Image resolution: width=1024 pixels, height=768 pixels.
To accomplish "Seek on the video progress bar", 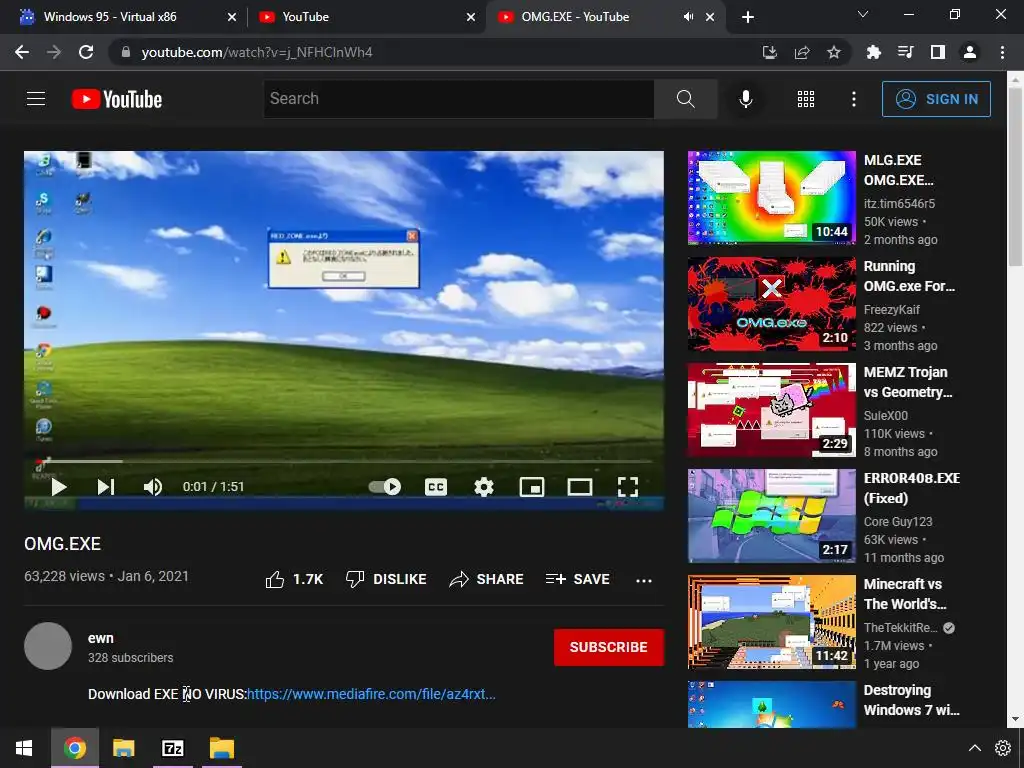I will [x=344, y=461].
